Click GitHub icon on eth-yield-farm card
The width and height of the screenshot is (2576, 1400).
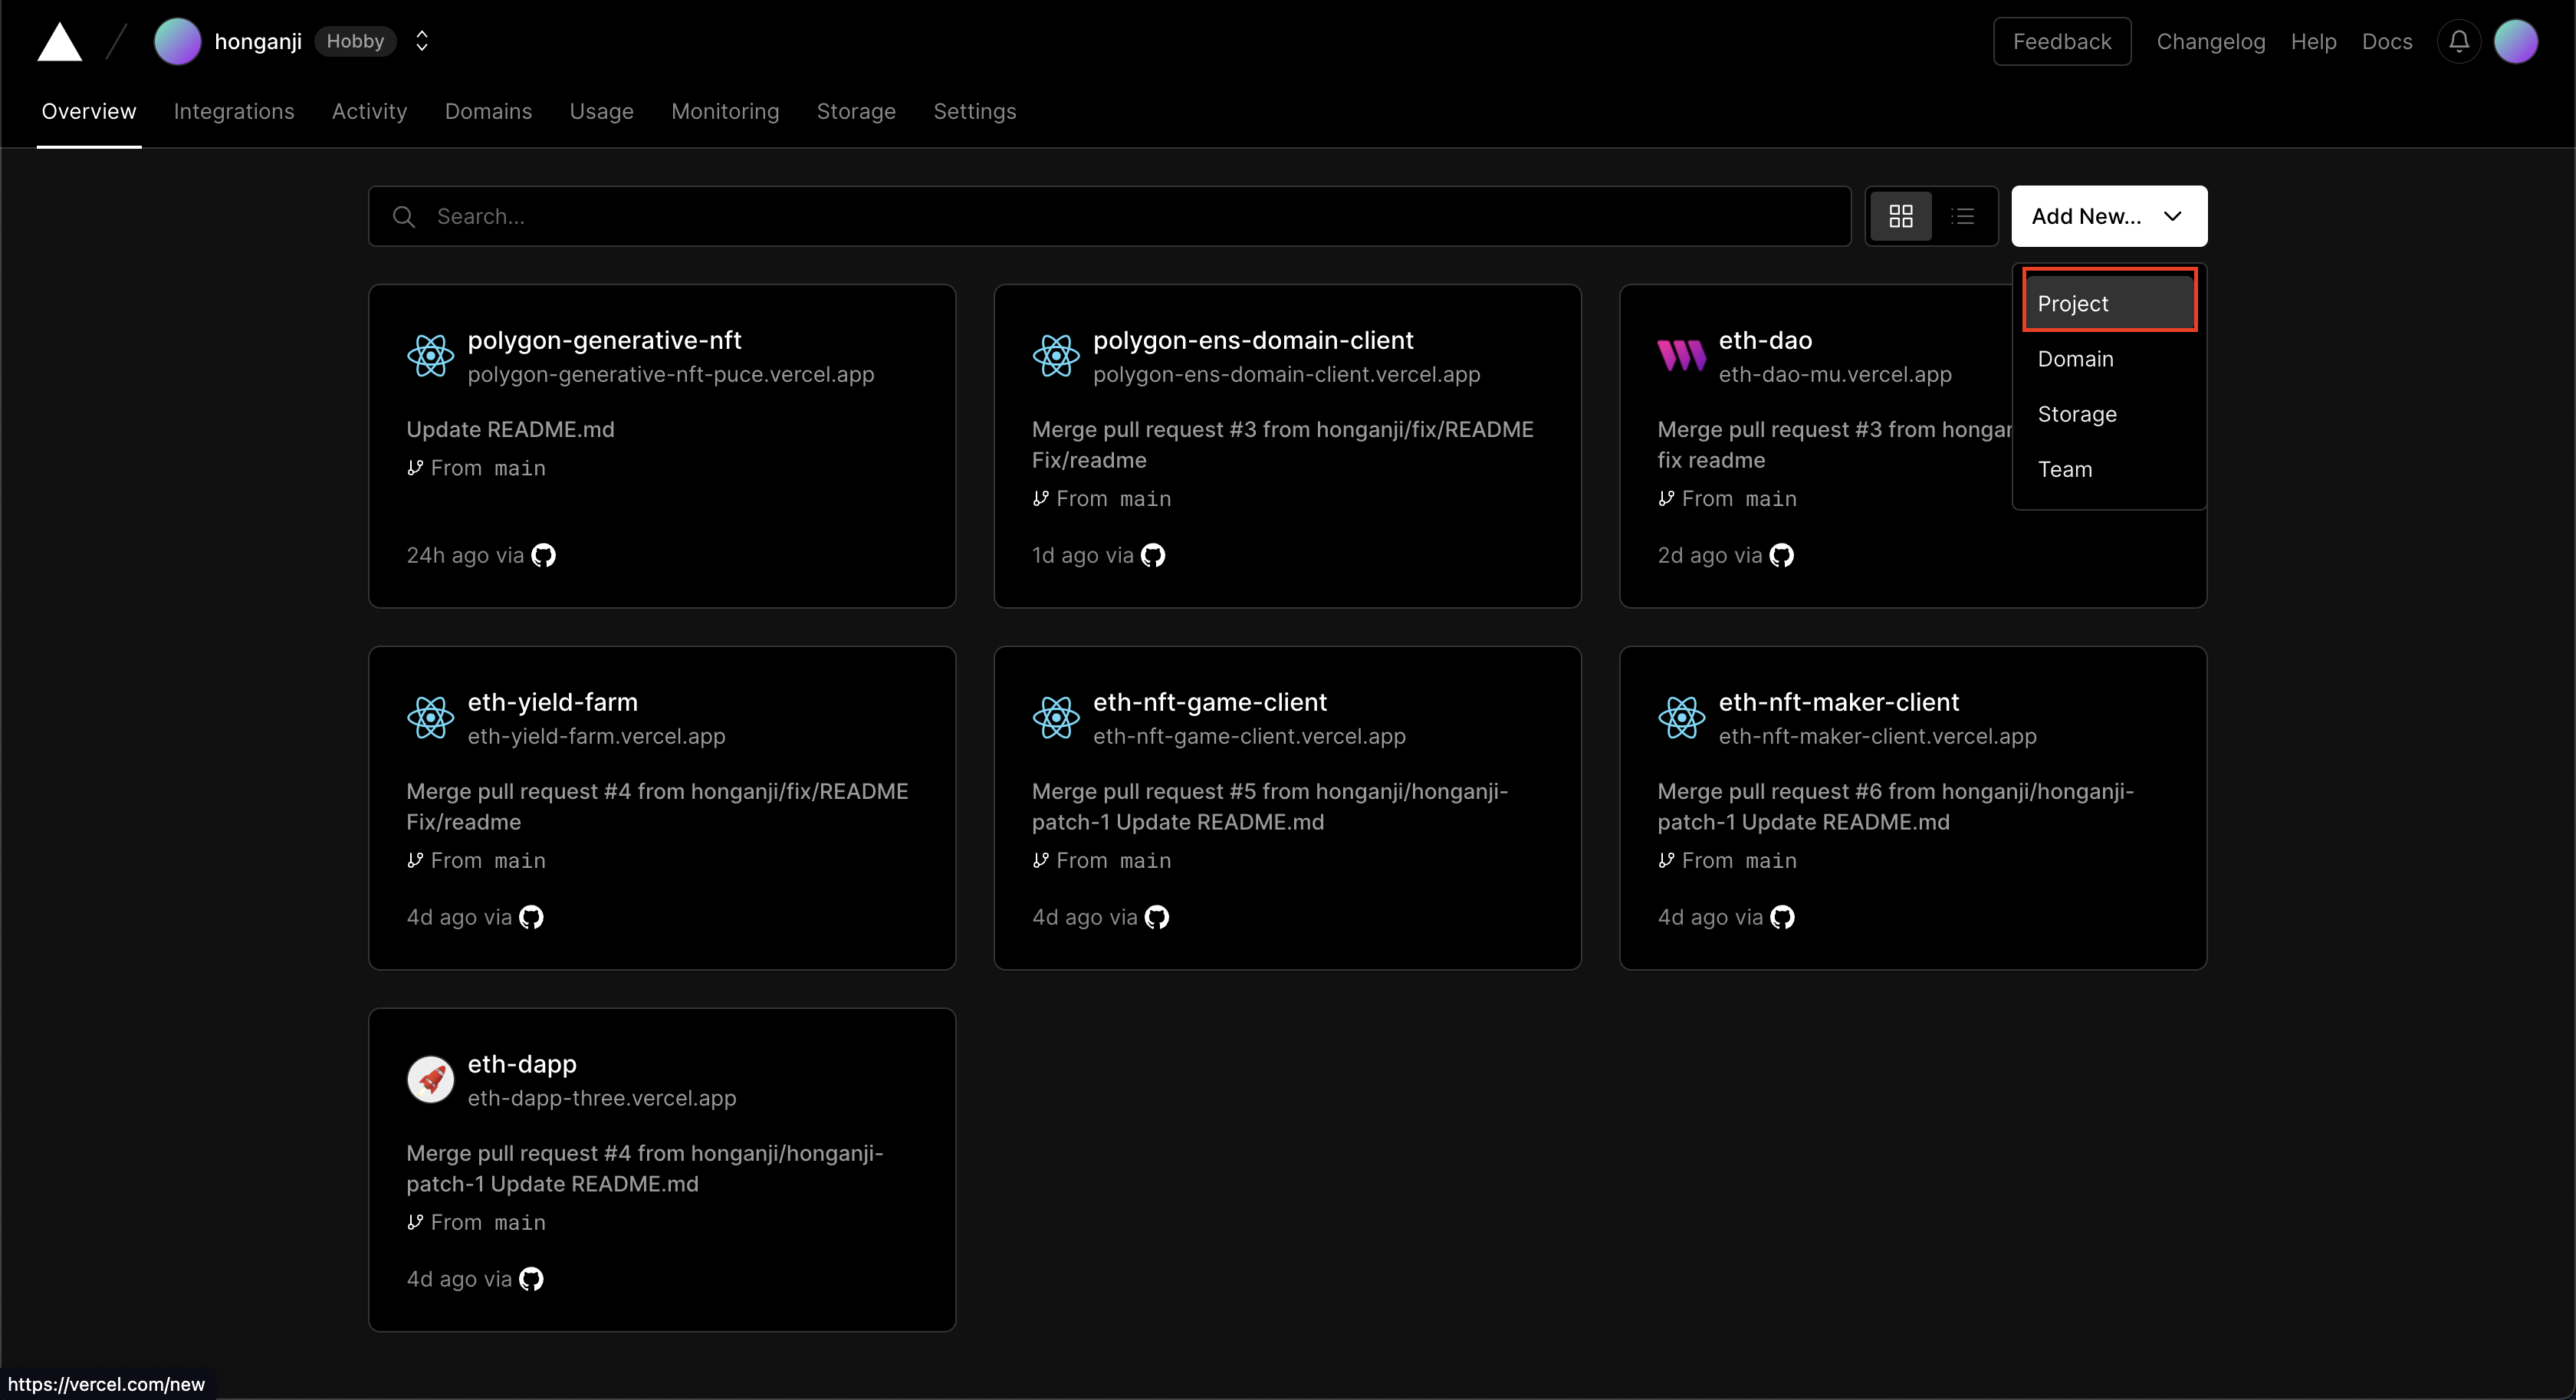pos(531,917)
